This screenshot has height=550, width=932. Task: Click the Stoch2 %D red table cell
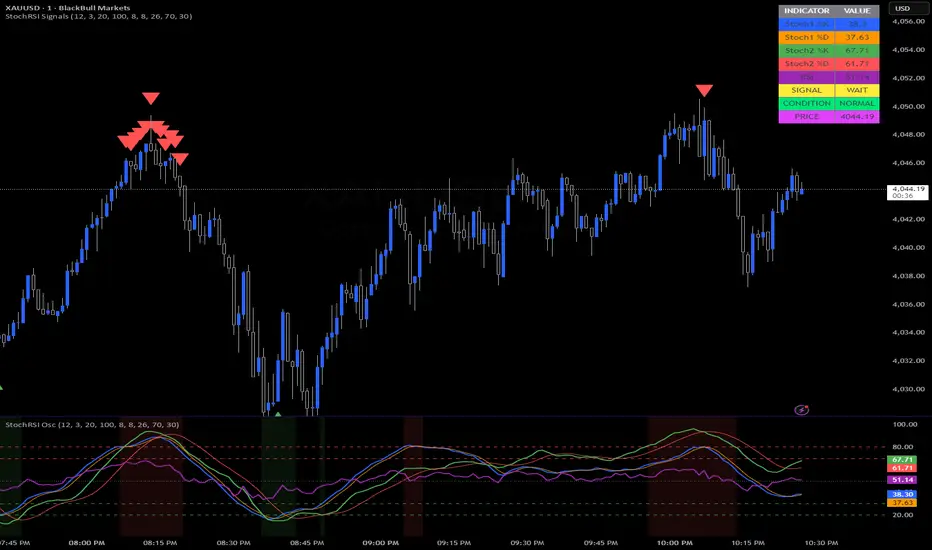807,64
